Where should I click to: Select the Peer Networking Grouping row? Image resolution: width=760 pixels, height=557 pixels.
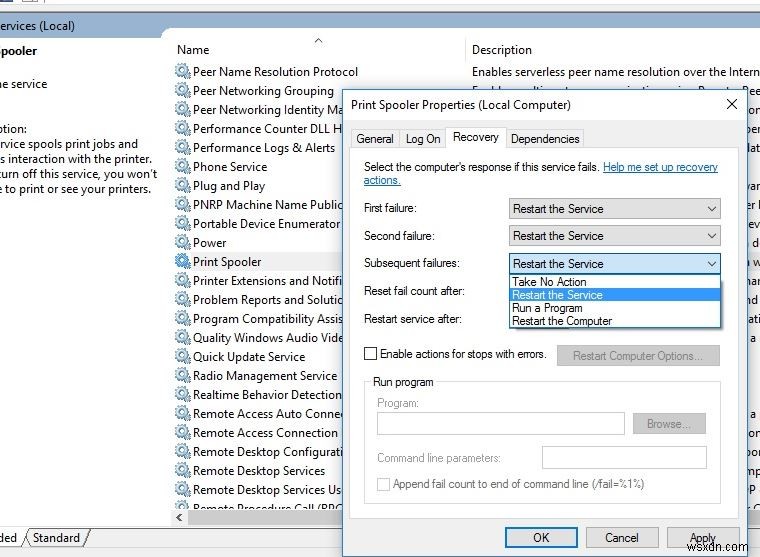click(x=258, y=90)
